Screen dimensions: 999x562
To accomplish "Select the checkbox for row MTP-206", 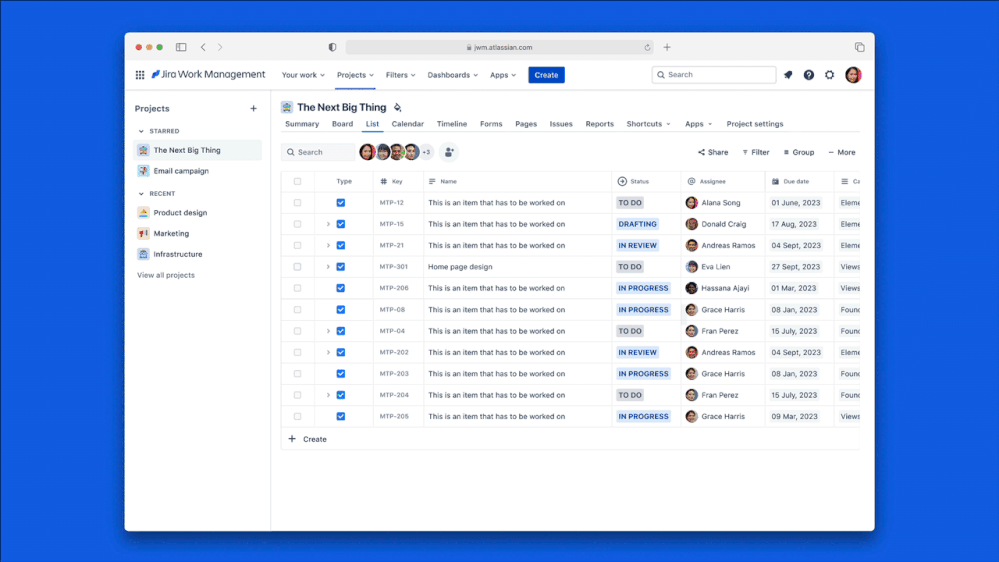I will click(x=298, y=288).
